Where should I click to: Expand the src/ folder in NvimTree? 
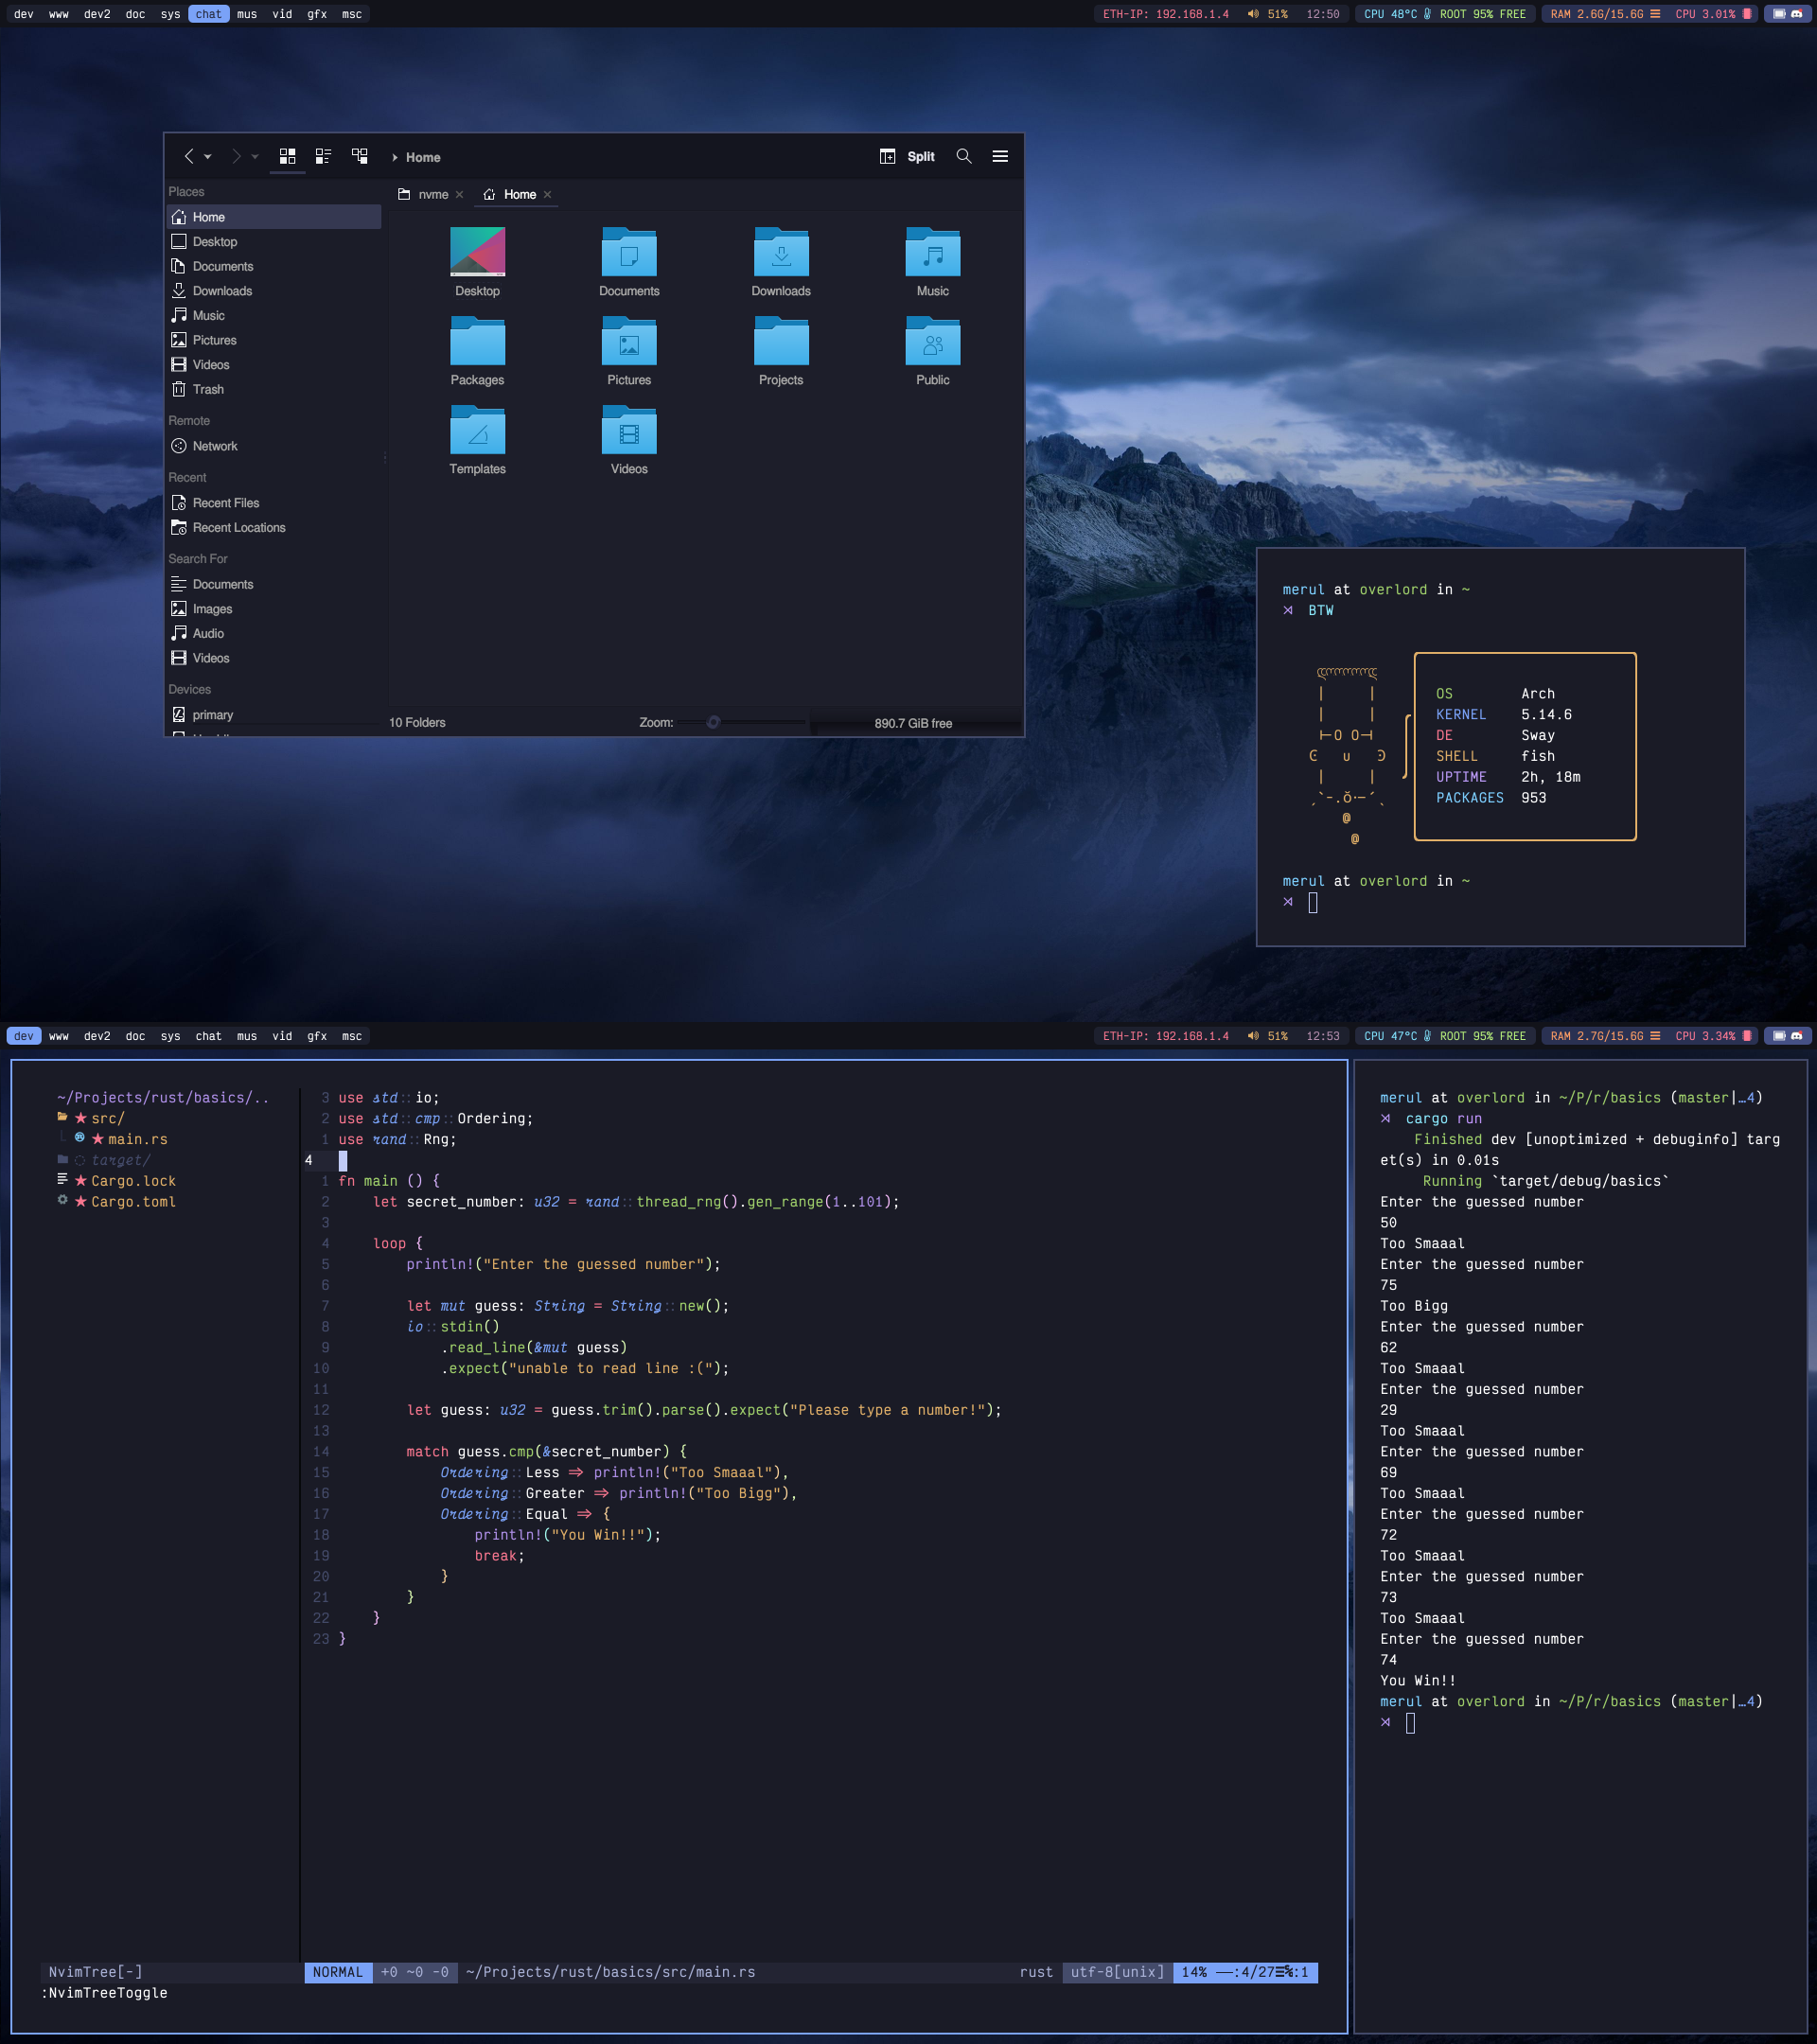pos(108,1118)
